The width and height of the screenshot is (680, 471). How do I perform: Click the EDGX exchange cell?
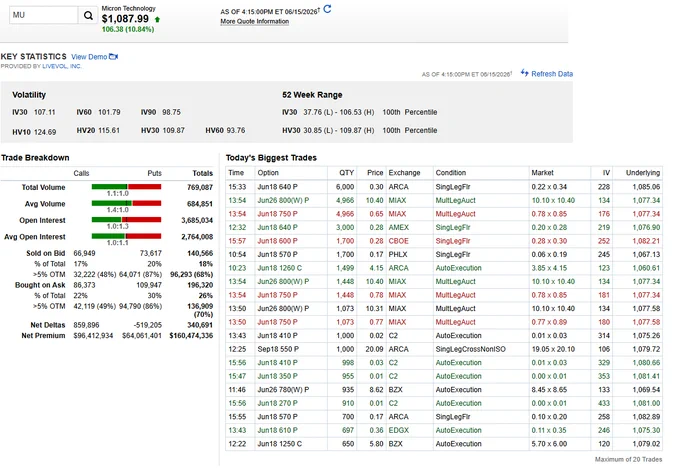tap(399, 430)
